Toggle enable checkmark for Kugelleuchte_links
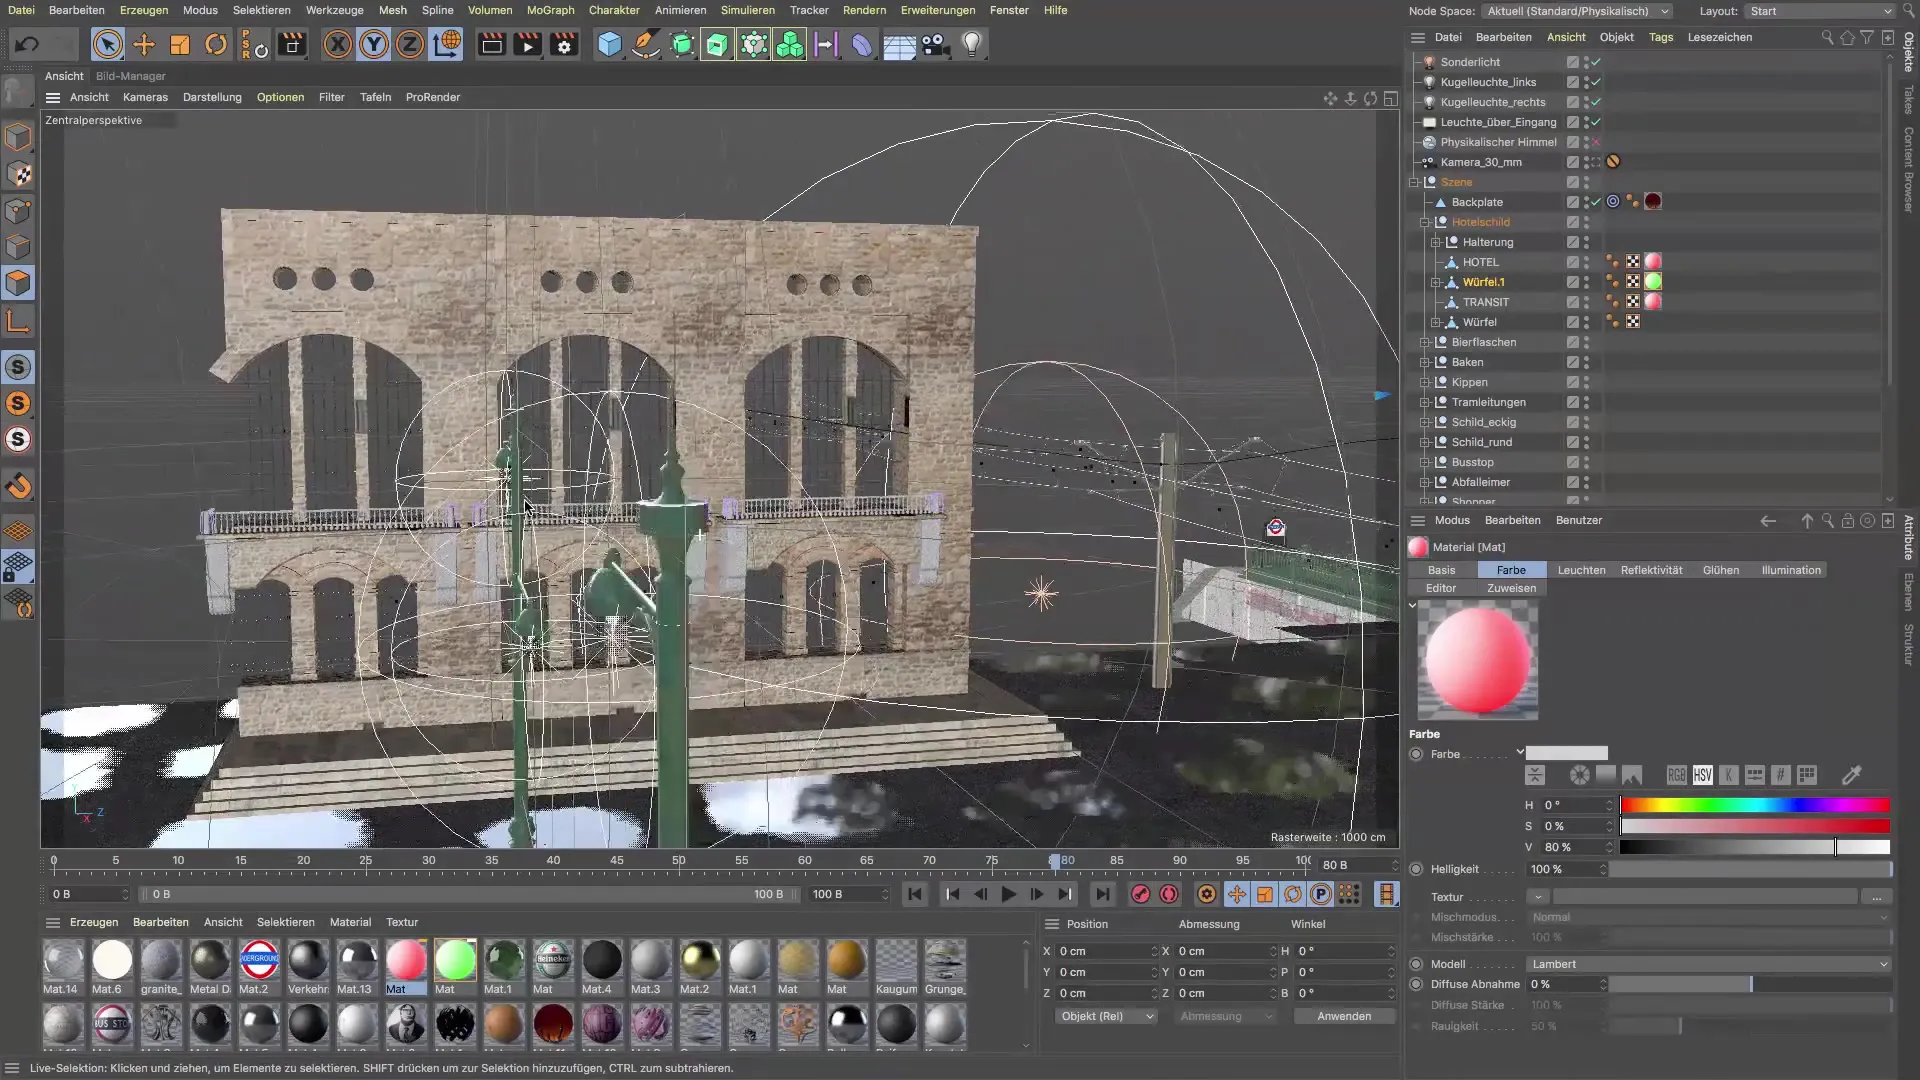This screenshot has height=1080, width=1920. (x=1596, y=82)
